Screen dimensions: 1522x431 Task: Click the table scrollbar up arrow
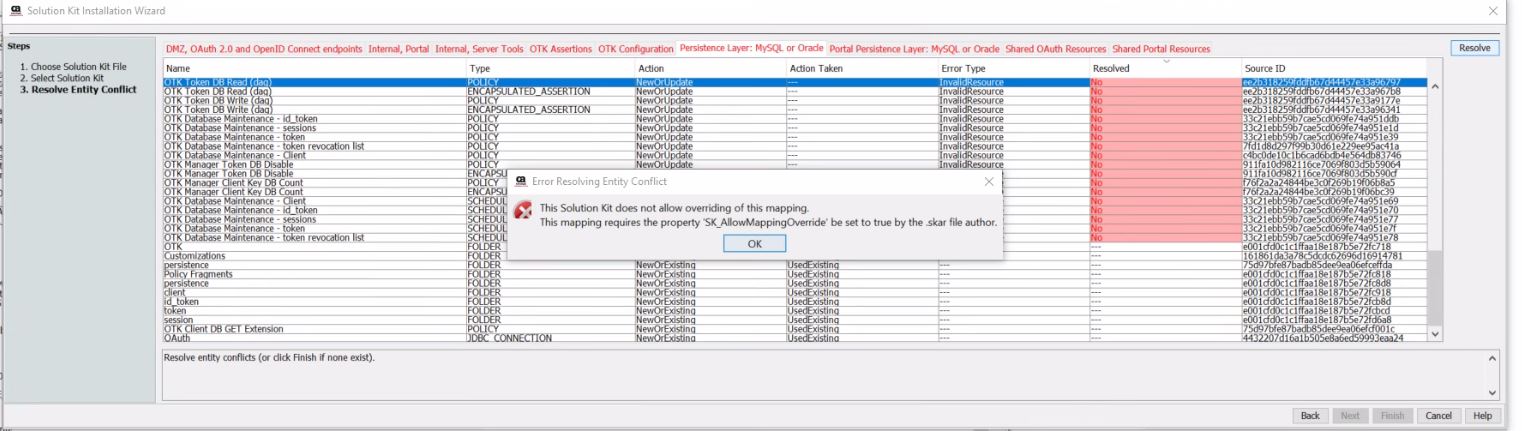pos(1433,86)
